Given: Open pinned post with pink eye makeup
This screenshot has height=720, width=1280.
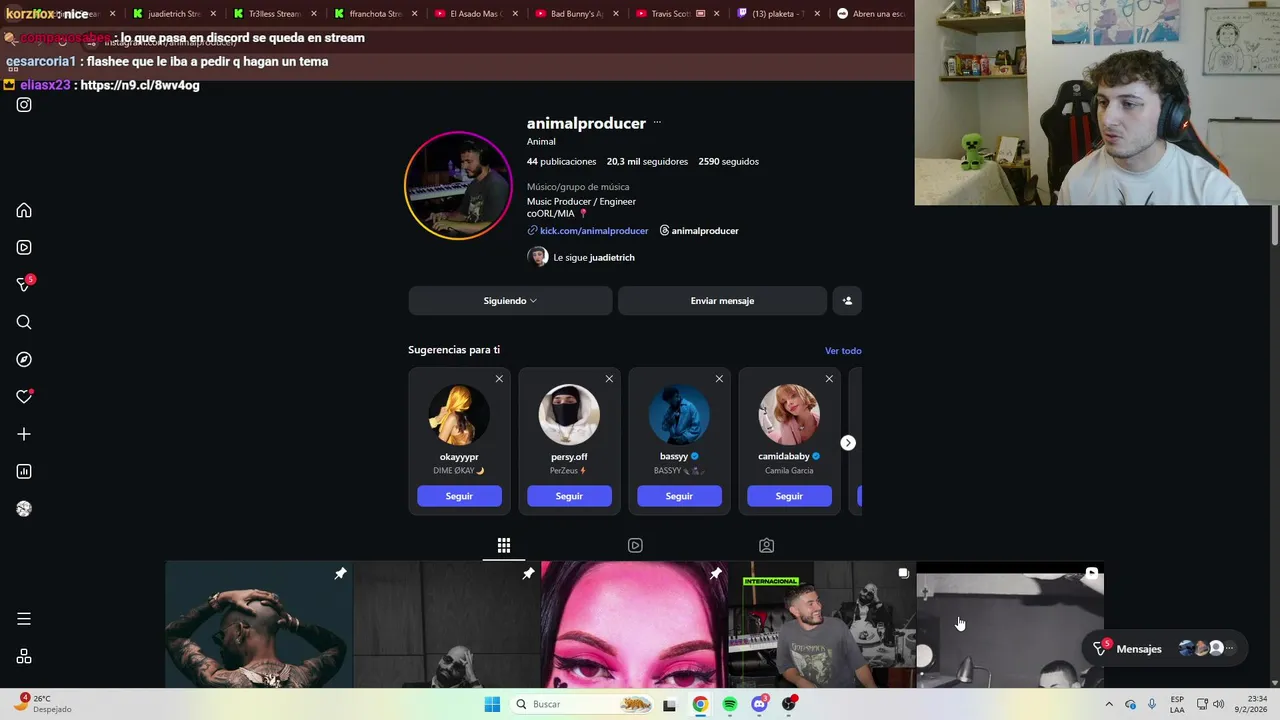Looking at the screenshot, I should [634, 625].
